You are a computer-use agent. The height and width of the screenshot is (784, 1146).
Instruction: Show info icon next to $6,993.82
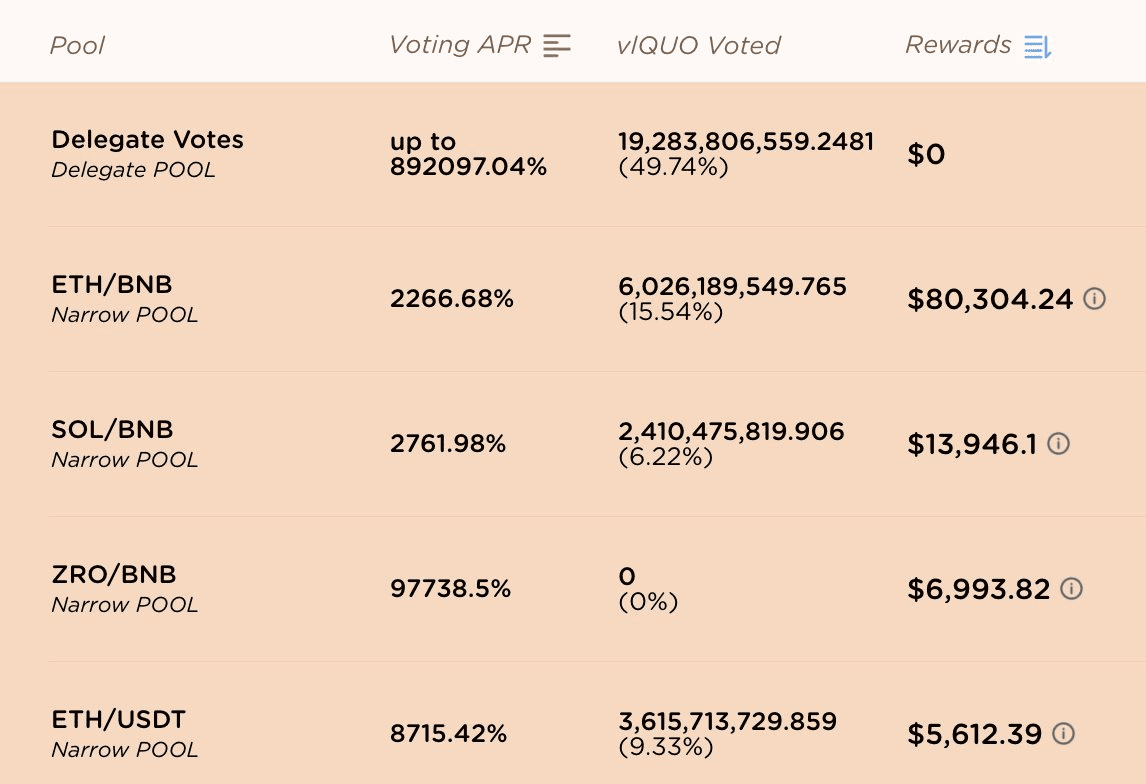coord(1071,588)
